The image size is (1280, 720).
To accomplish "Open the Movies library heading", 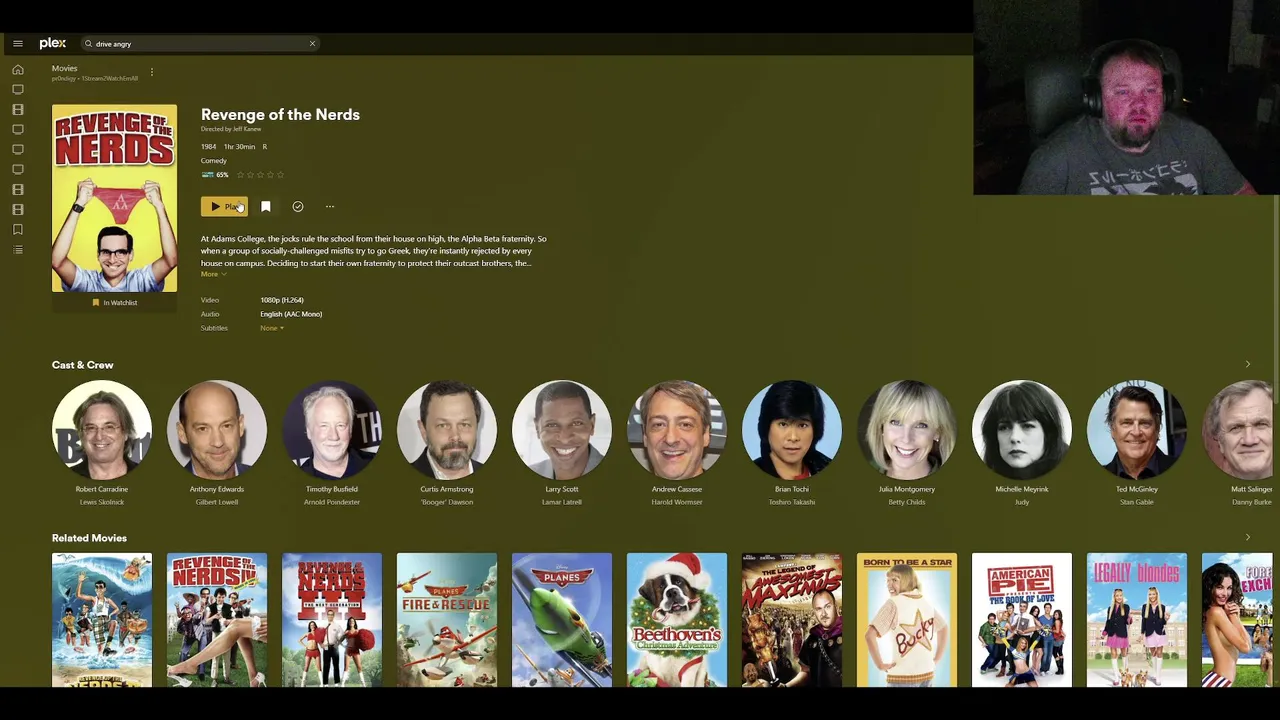I will click(64, 68).
